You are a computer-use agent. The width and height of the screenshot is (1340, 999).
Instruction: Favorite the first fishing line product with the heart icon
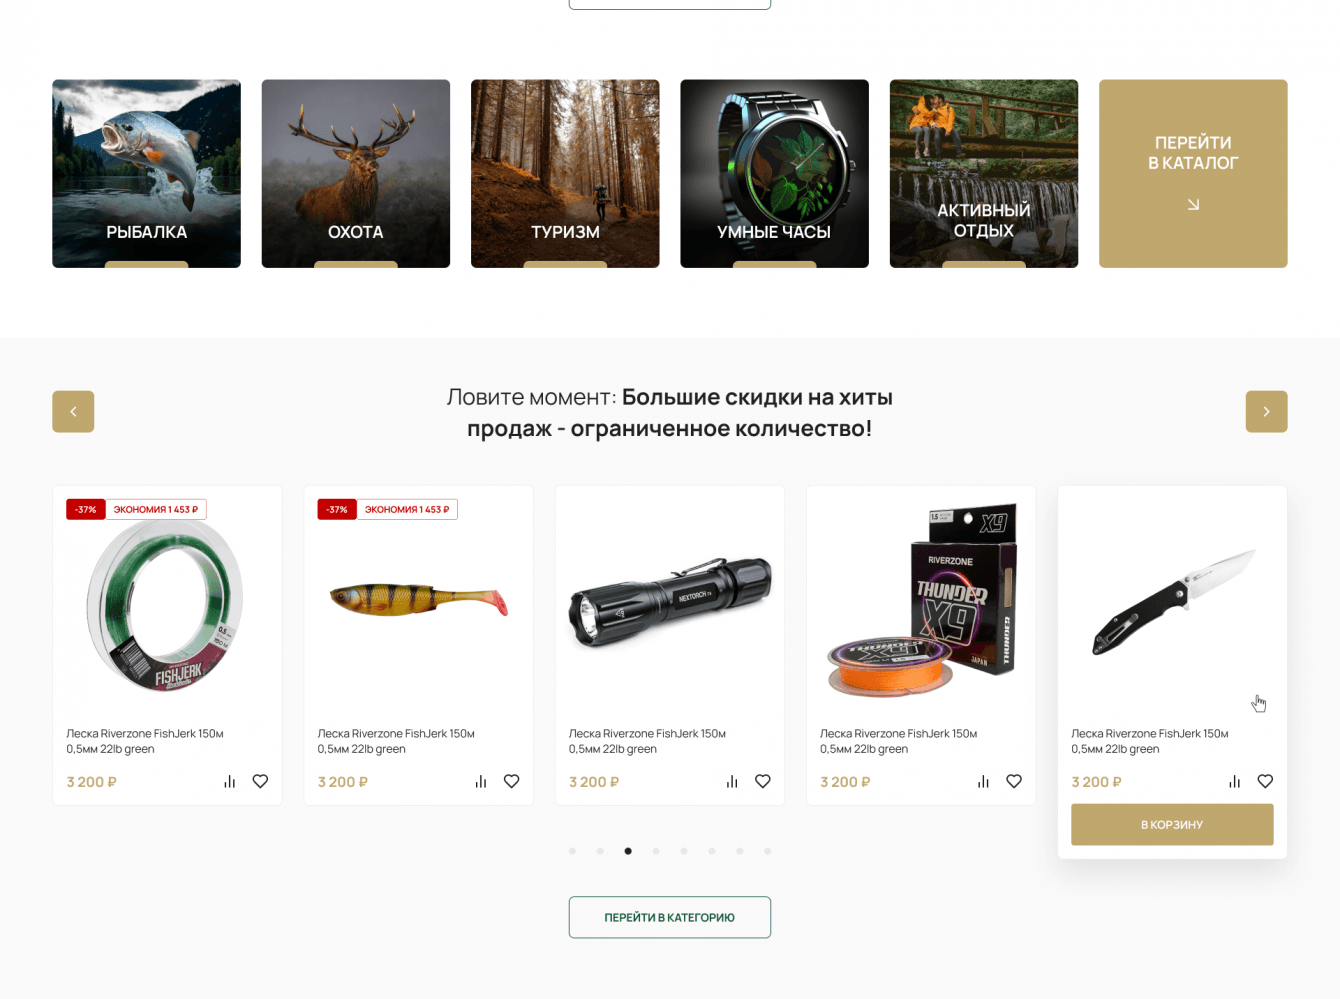click(x=260, y=781)
